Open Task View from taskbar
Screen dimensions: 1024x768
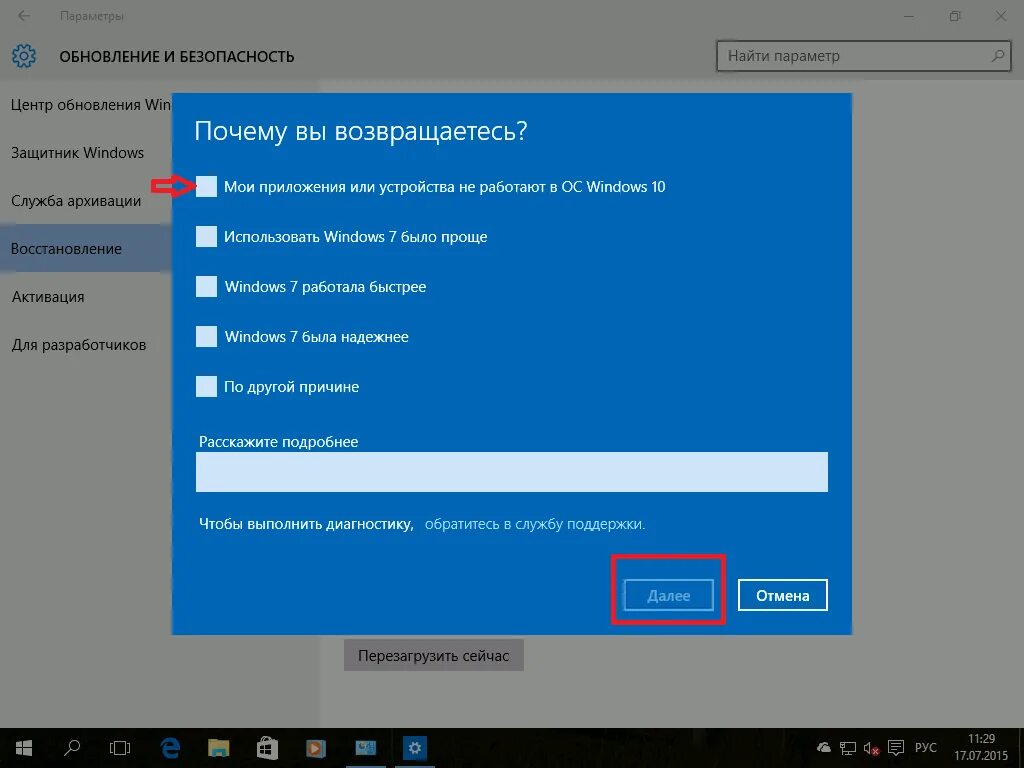(120, 748)
